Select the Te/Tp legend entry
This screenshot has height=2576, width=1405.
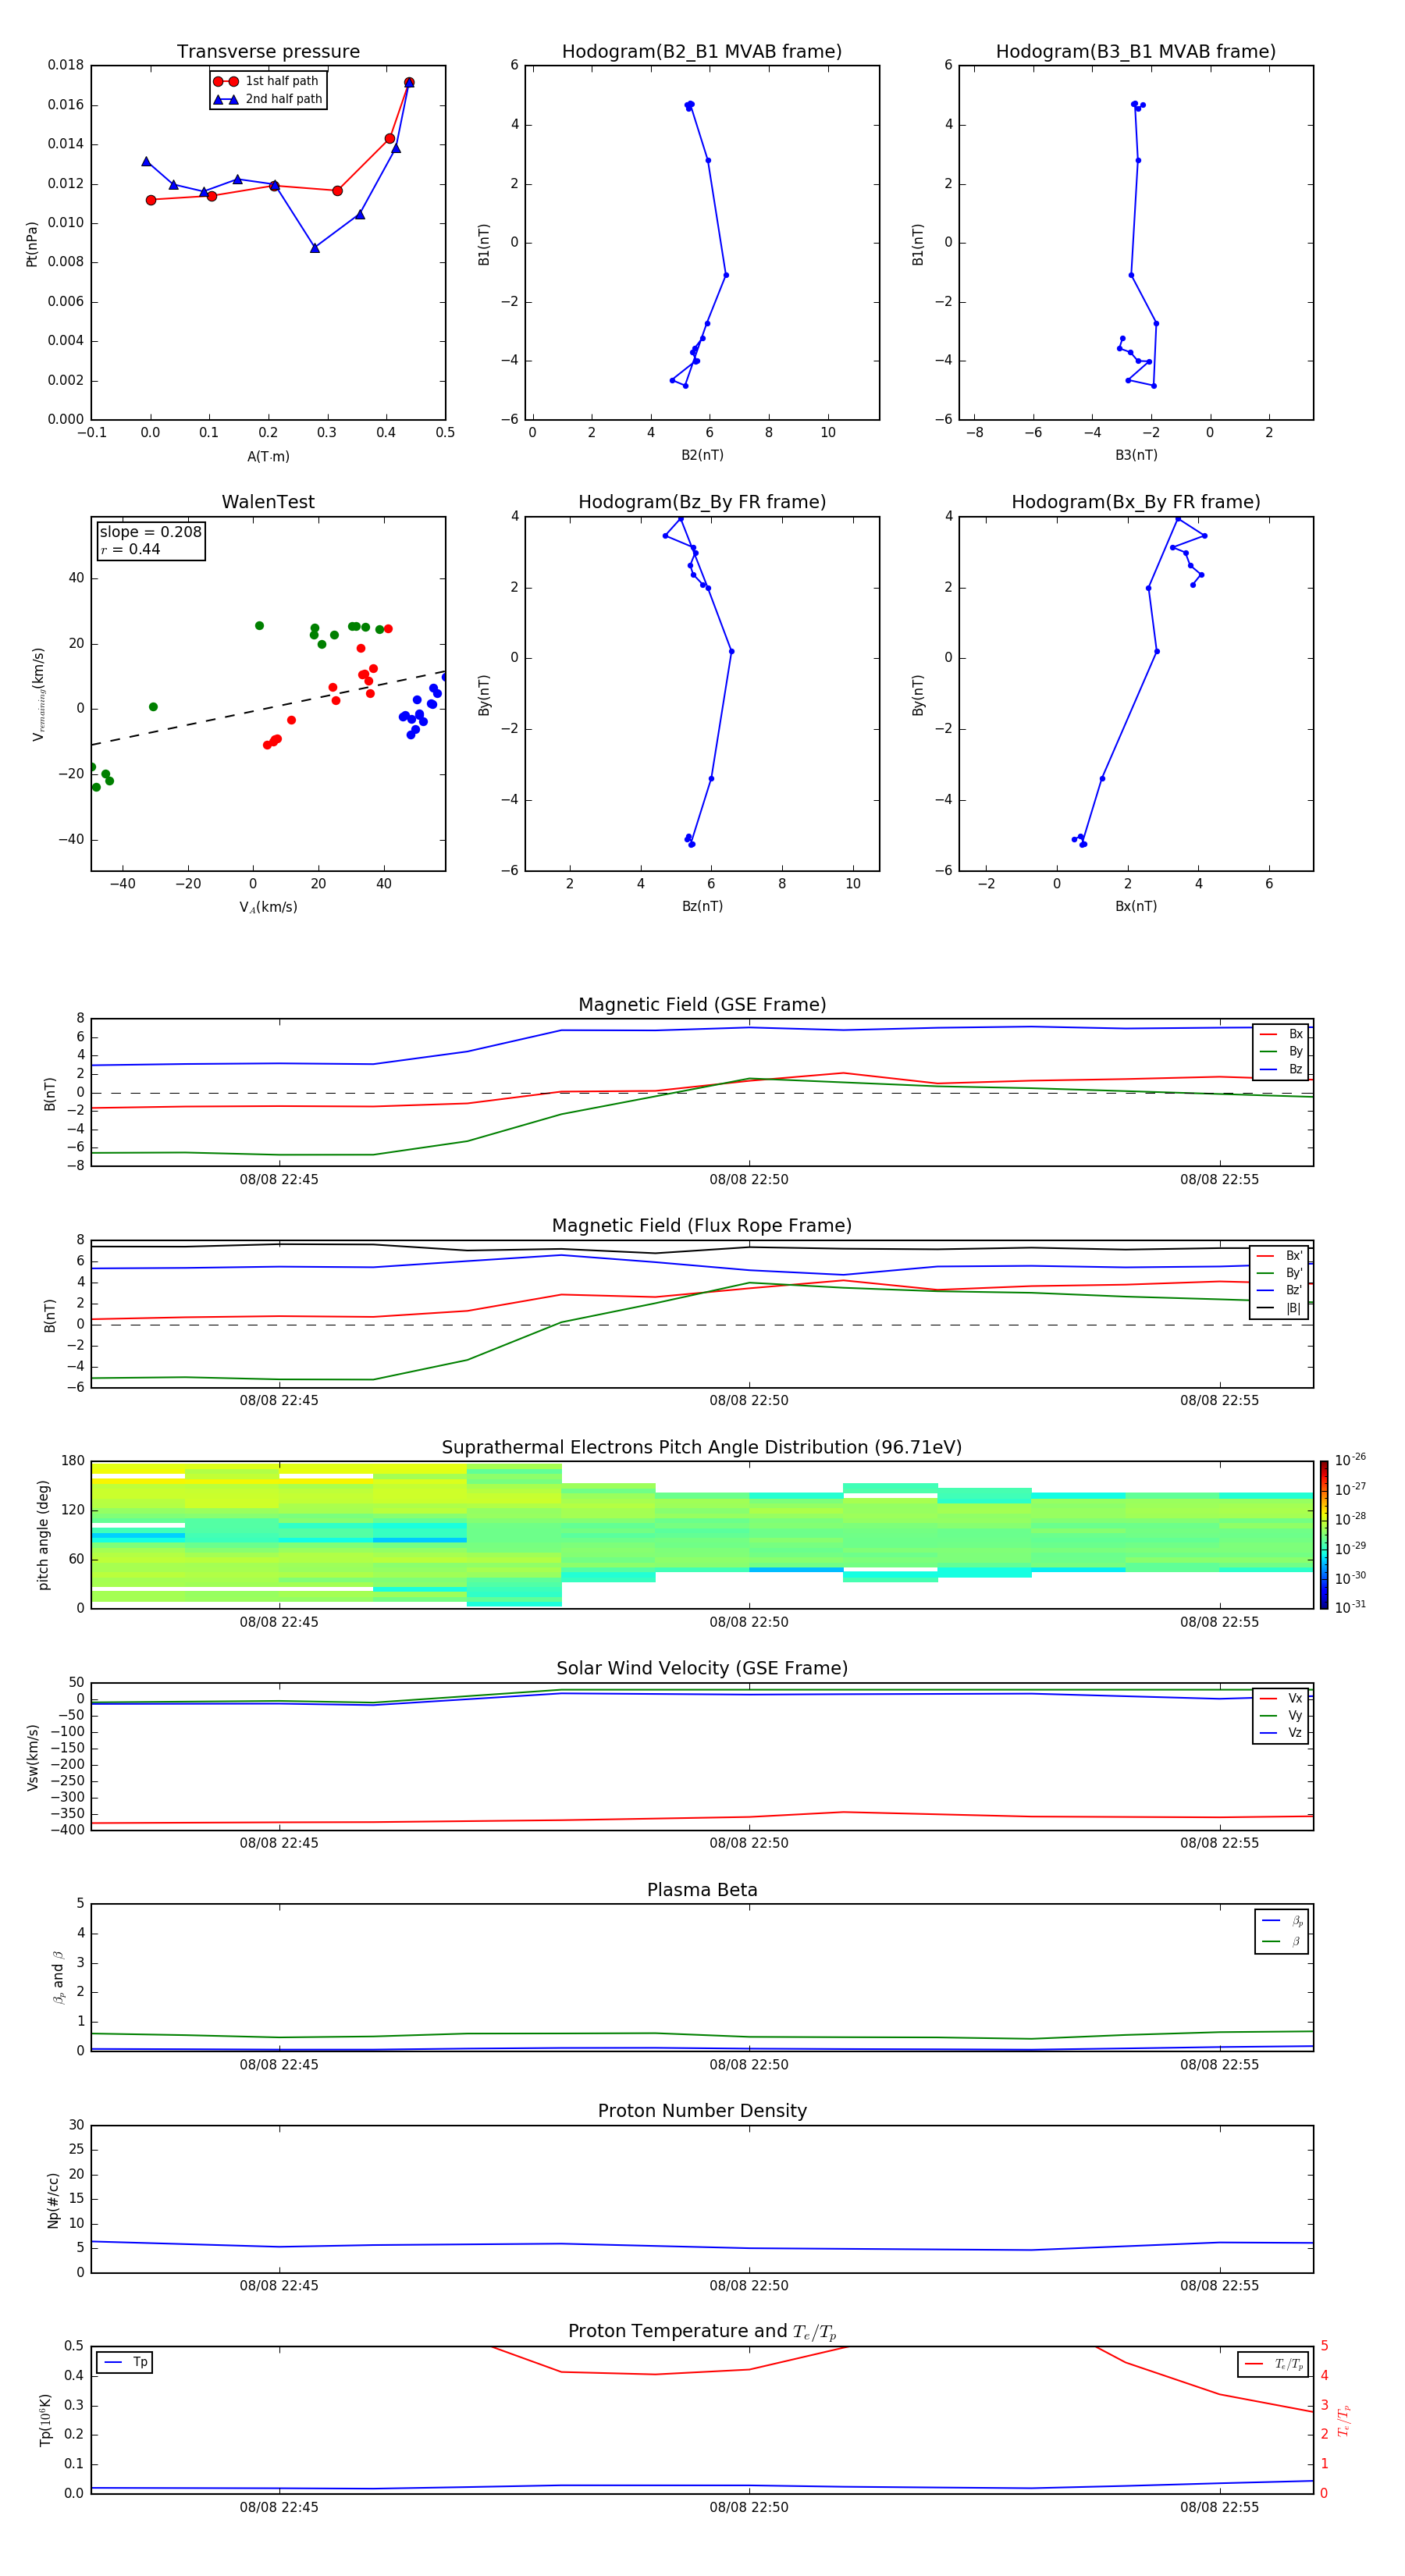pyautogui.click(x=1274, y=2365)
